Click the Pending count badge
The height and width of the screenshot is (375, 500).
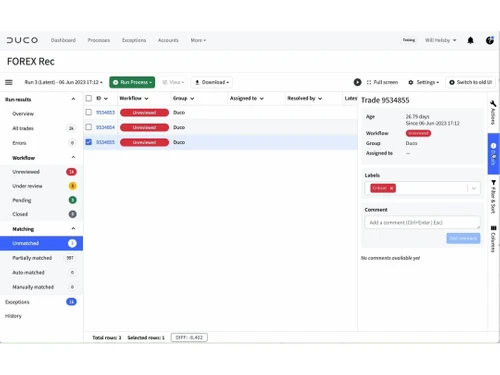[72, 200]
